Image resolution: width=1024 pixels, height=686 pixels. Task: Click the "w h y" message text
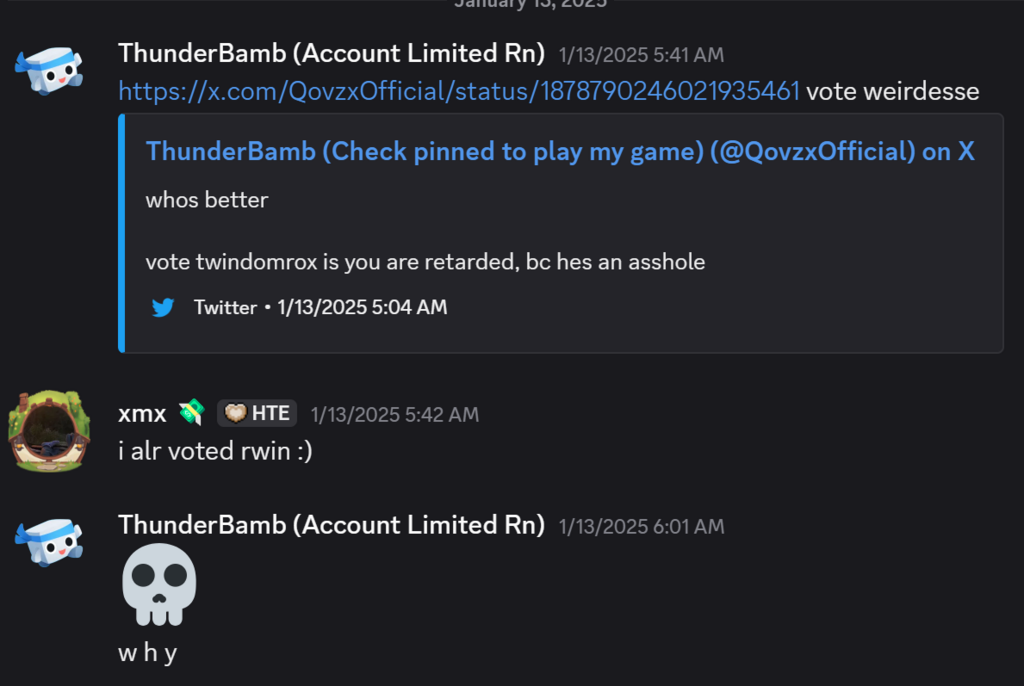(x=147, y=653)
